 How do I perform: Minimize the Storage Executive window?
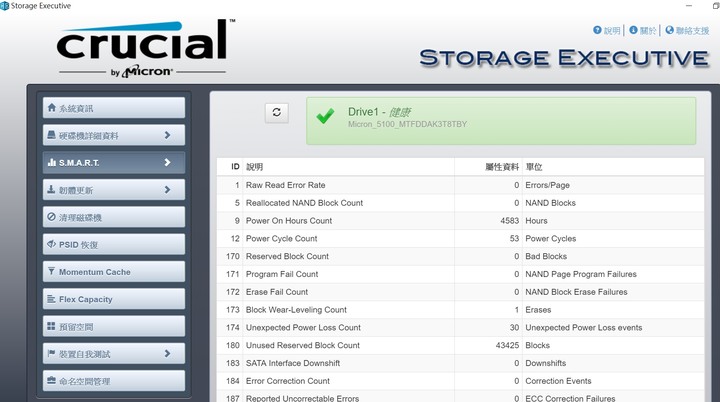click(x=689, y=6)
